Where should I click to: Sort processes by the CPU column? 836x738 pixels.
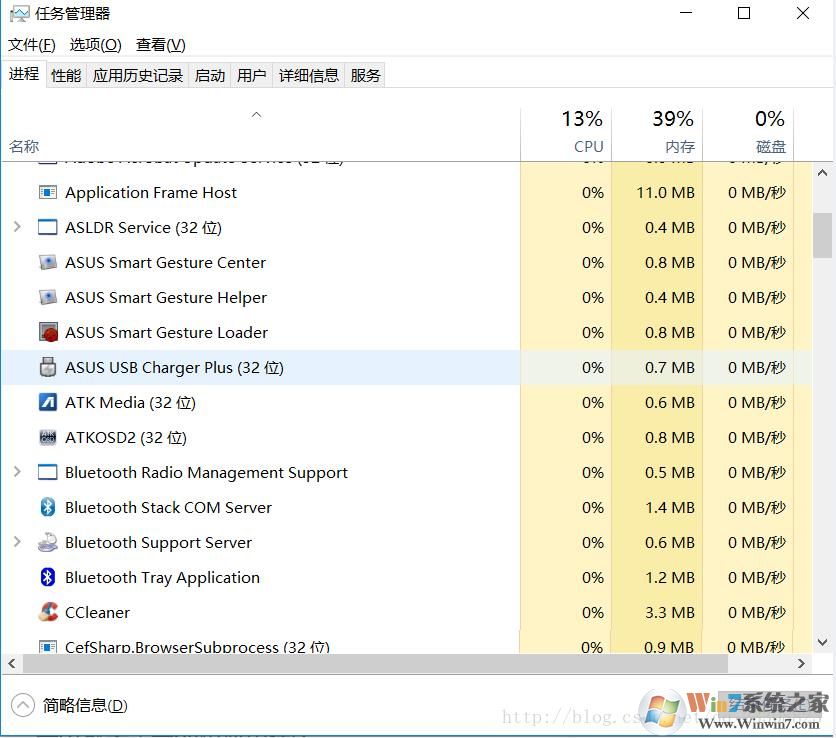tap(582, 130)
